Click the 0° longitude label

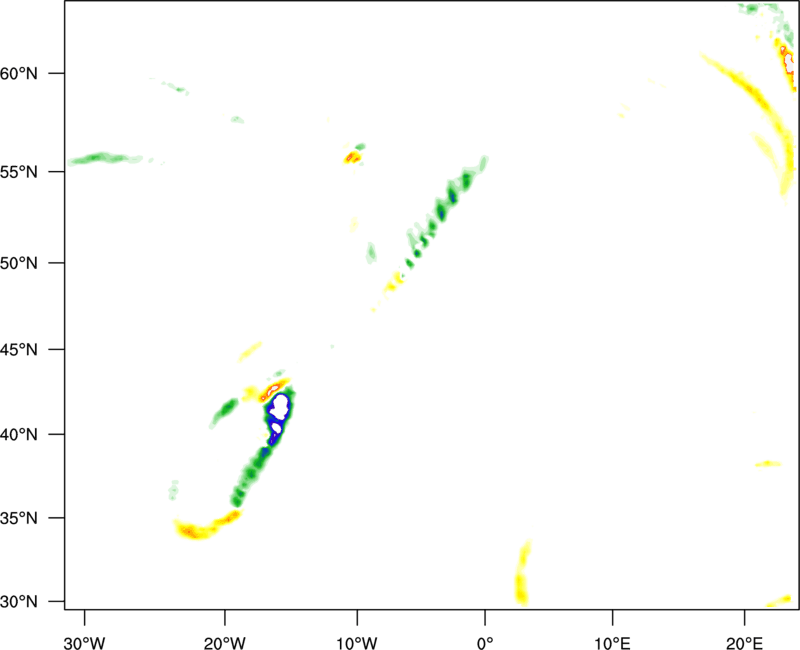coord(485,643)
